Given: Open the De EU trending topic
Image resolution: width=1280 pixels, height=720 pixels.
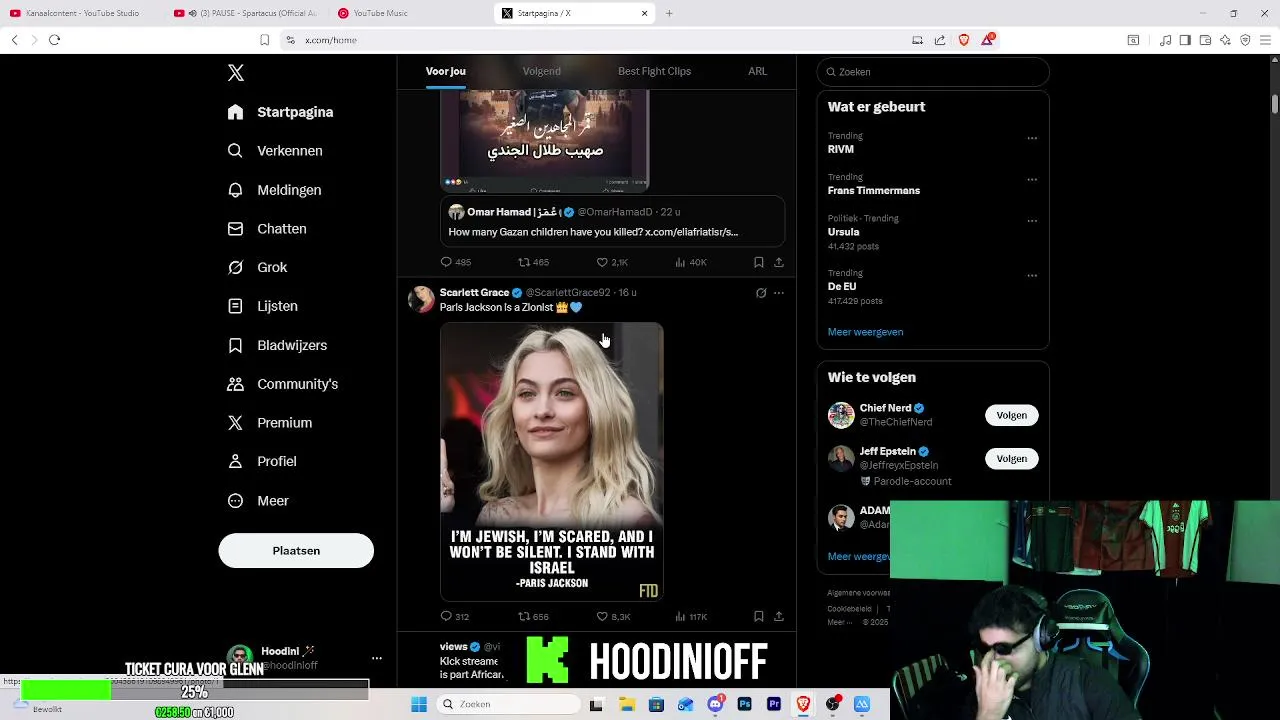Looking at the screenshot, I should [x=842, y=286].
